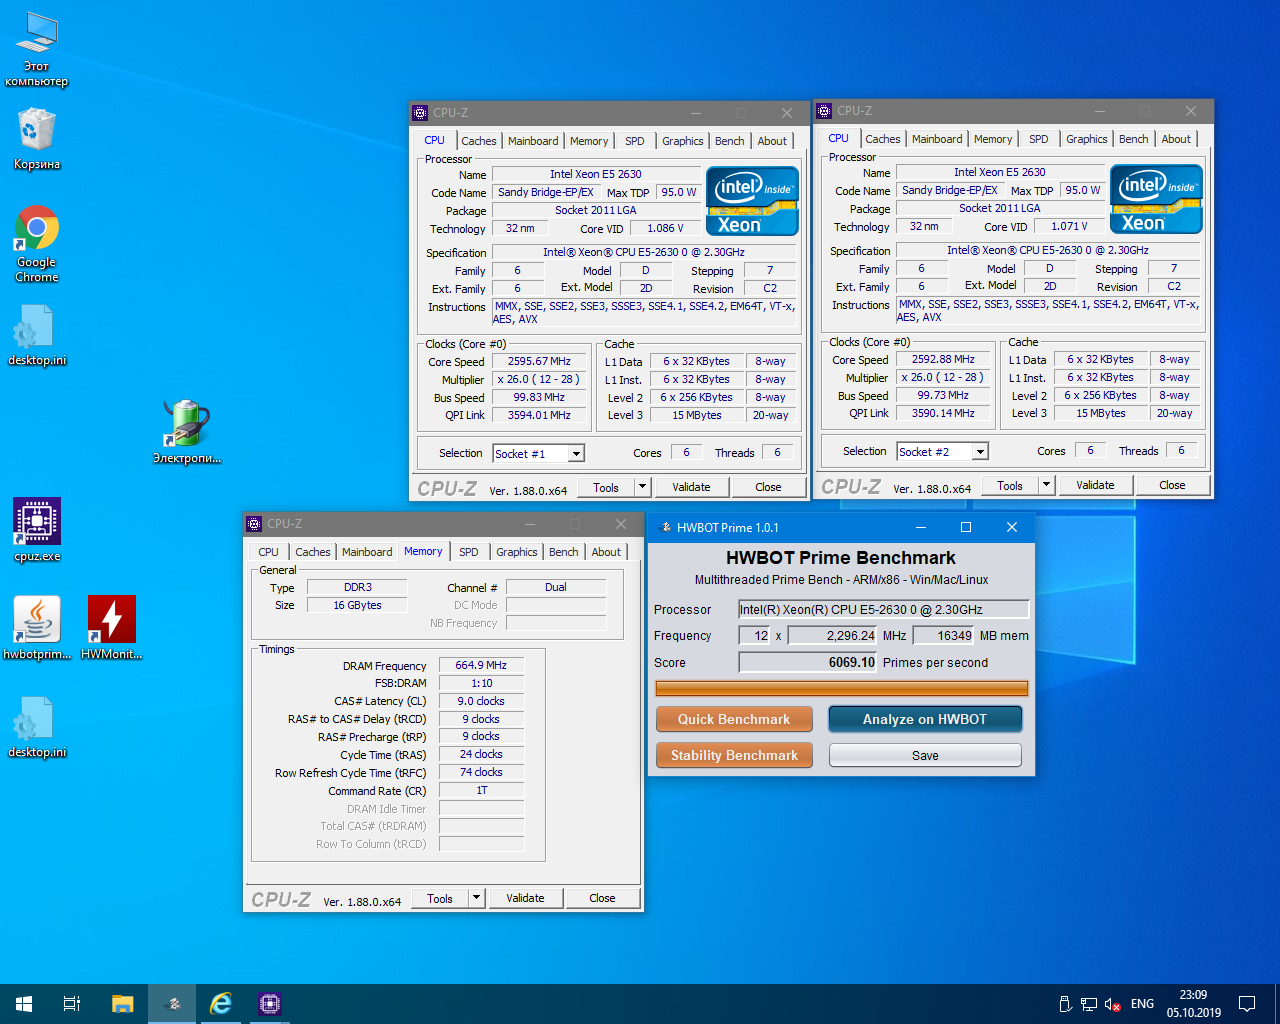Expand the Tools arrow in CPU-Z Memory window
Image resolution: width=1280 pixels, height=1024 pixels.
(x=476, y=898)
